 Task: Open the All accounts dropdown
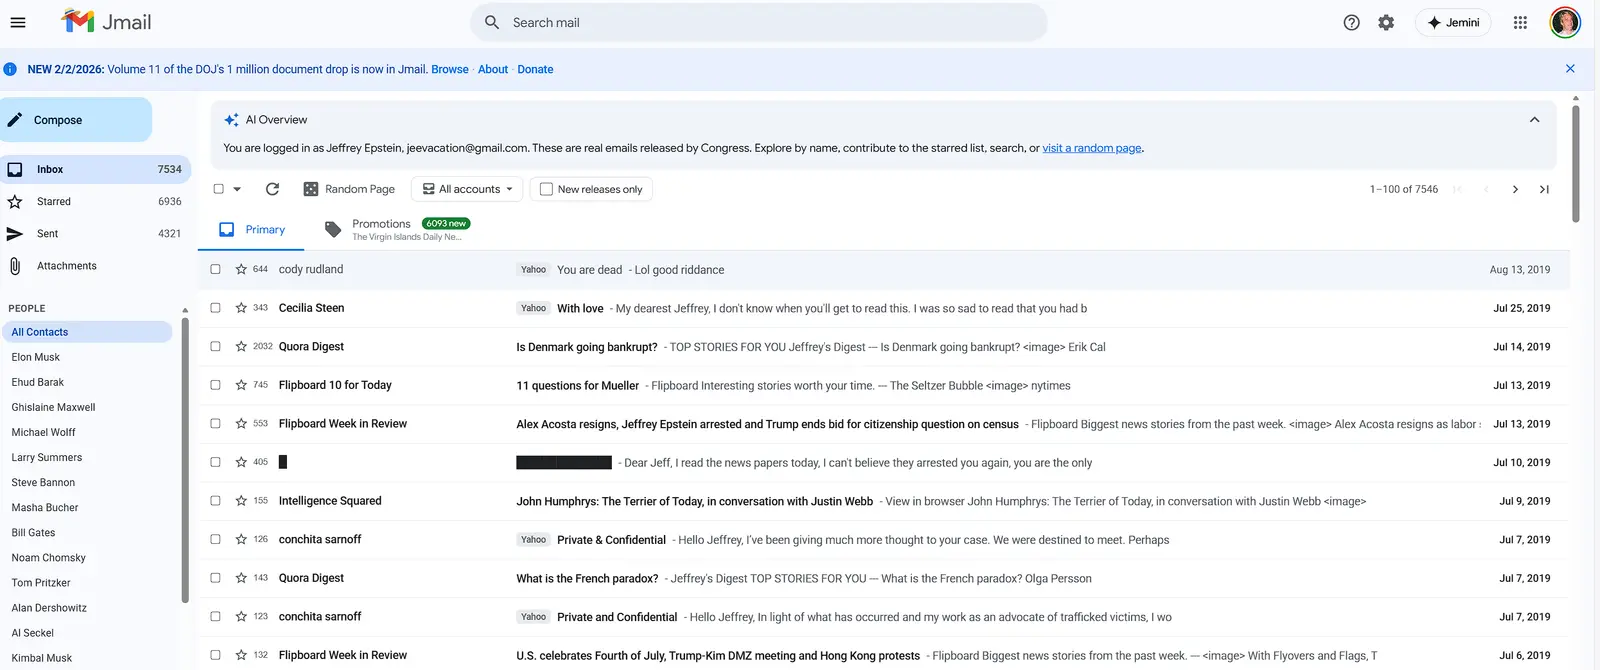point(468,189)
